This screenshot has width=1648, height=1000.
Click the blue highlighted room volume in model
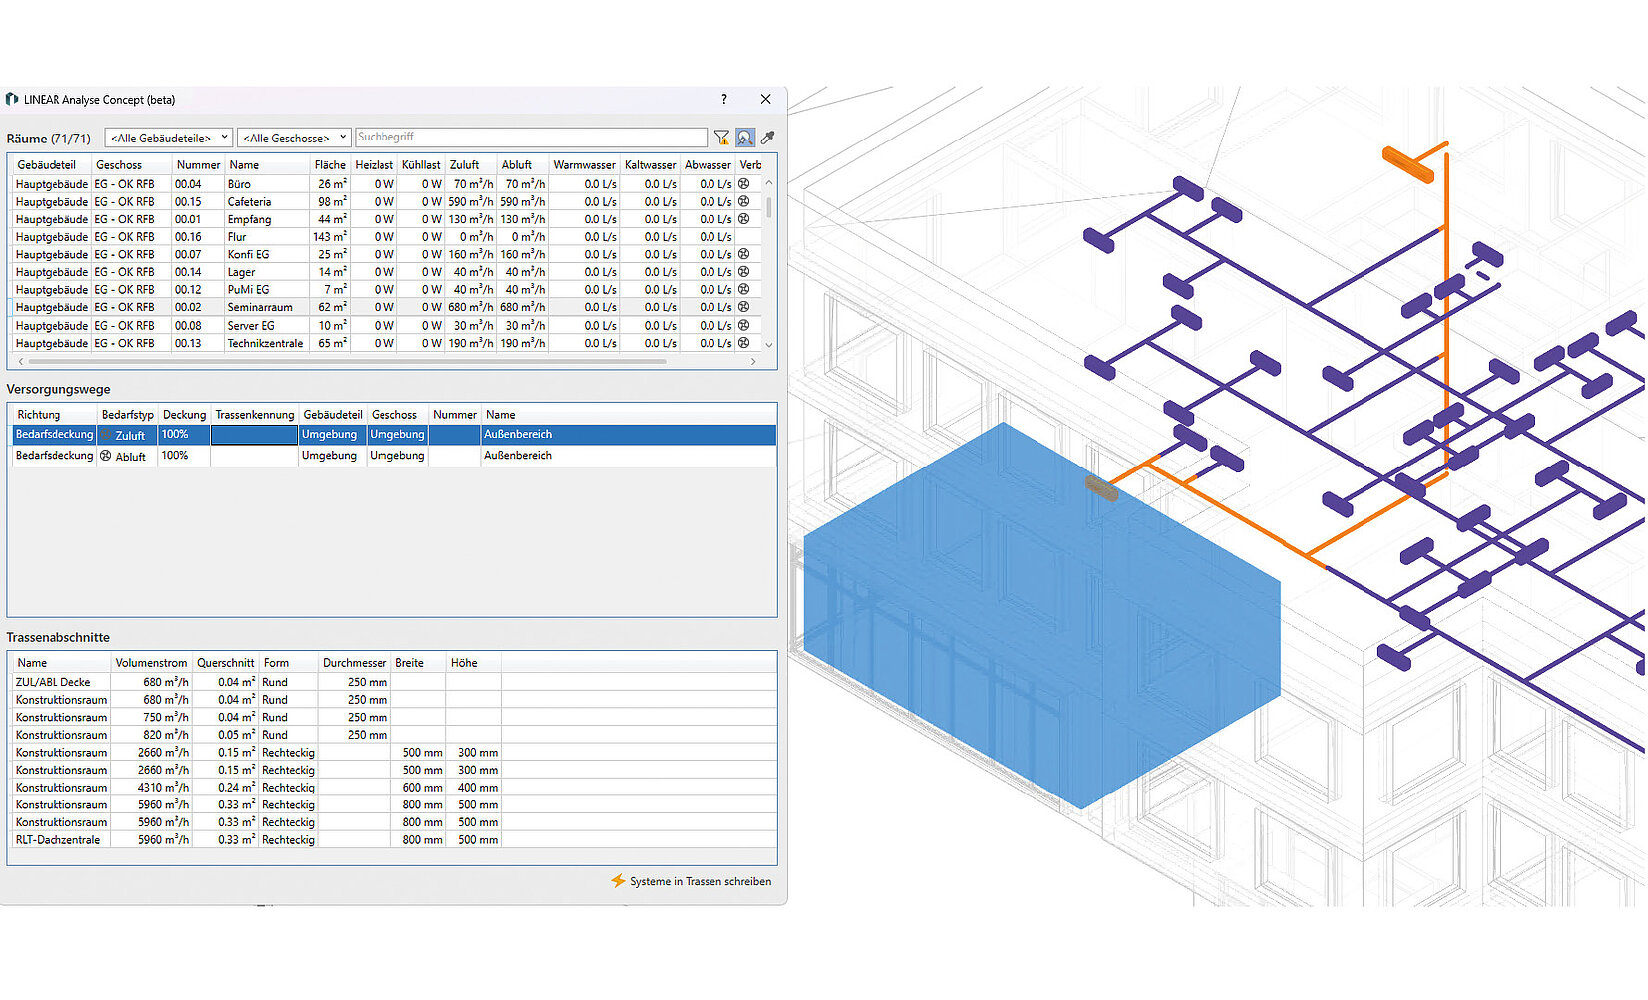1040,620
